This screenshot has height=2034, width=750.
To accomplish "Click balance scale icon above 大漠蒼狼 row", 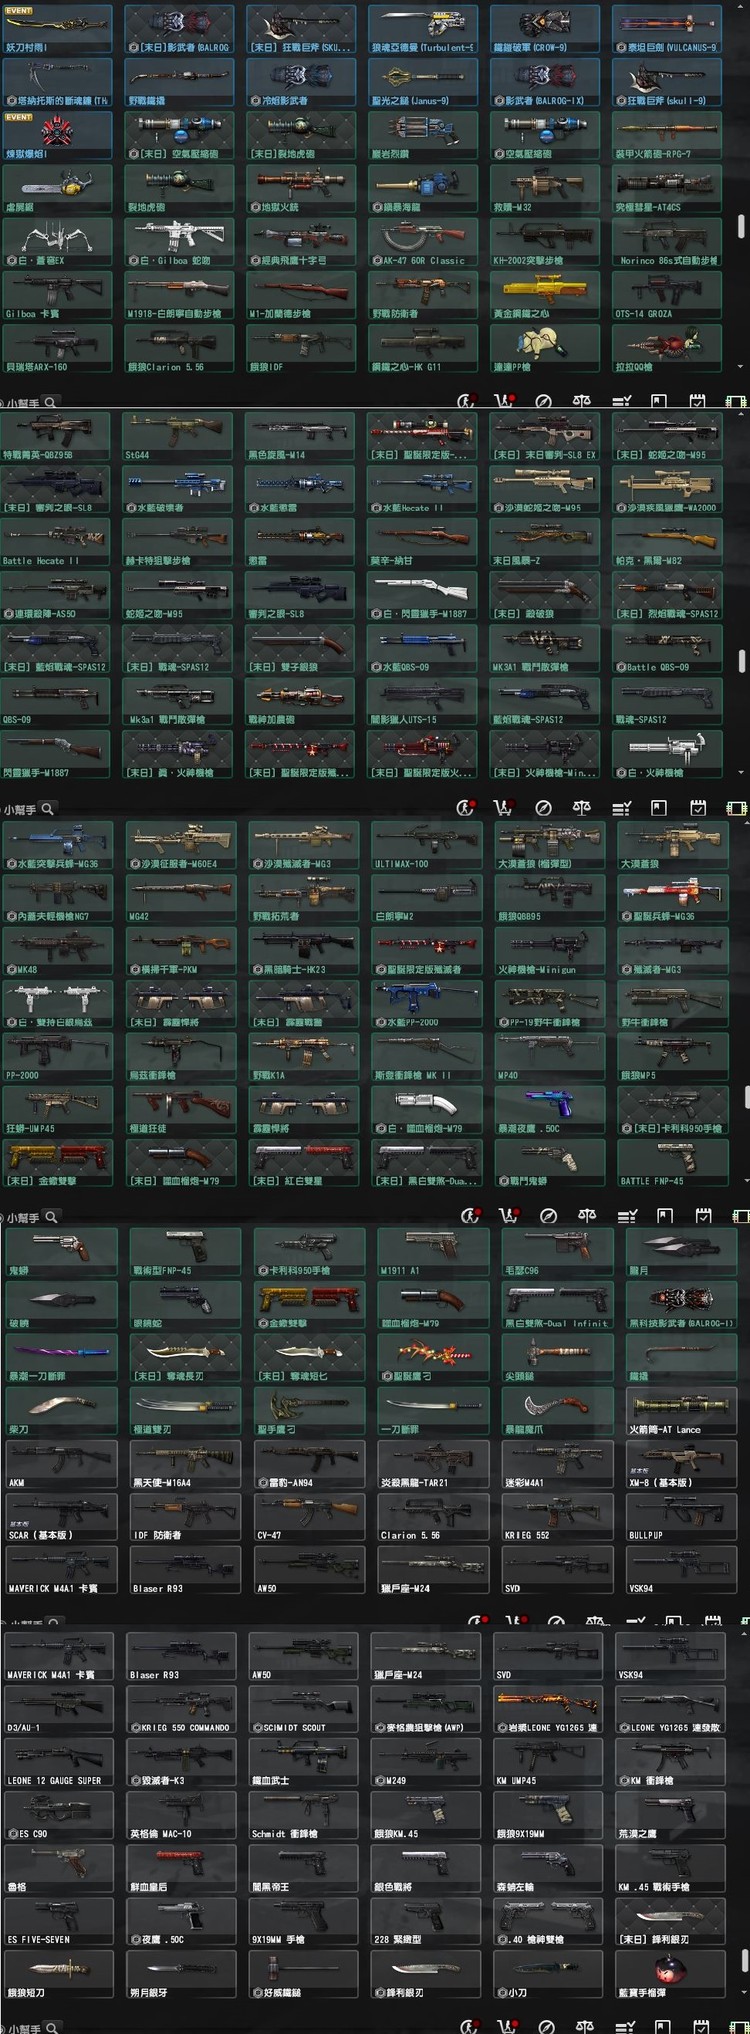I will pyautogui.click(x=582, y=808).
